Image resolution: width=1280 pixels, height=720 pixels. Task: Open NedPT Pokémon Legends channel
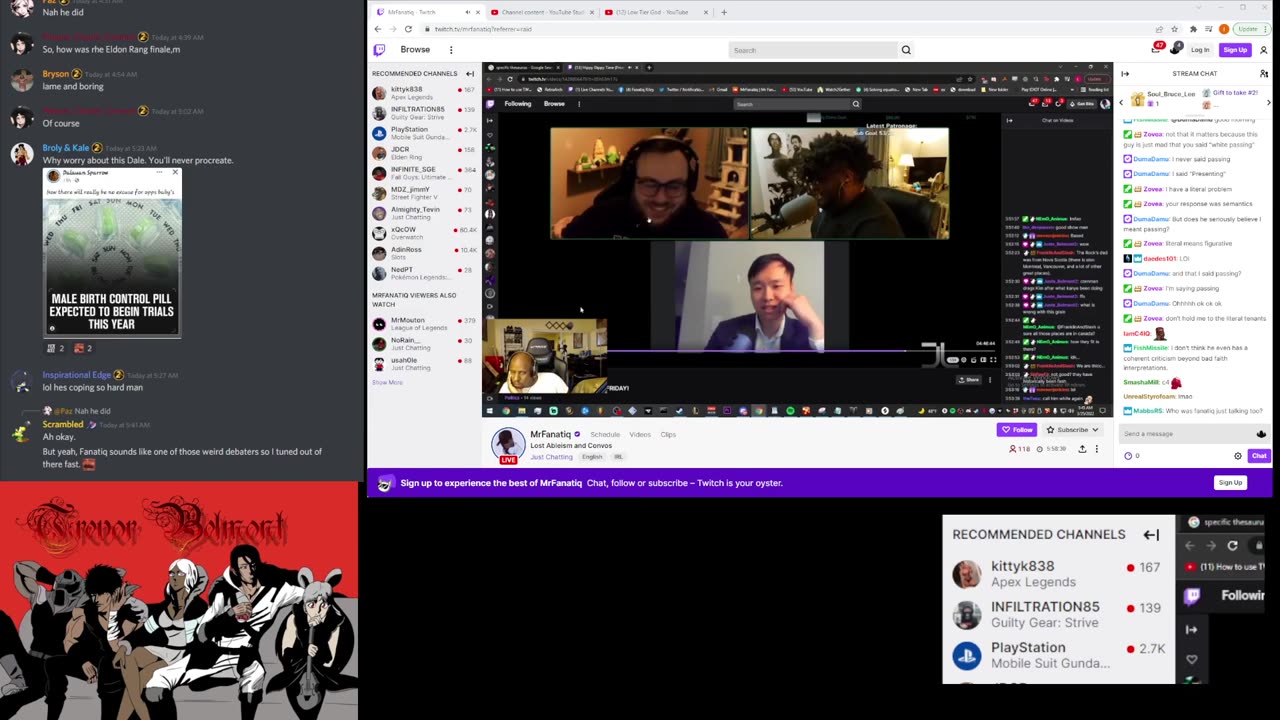click(423, 273)
